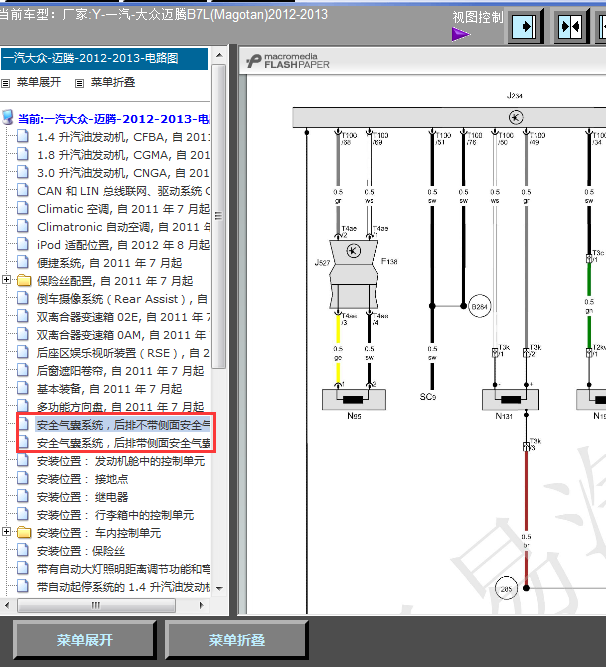Open 当前:一汽大众-迈腾-2012-2013 root node
Screen dimensions: 606x667
tap(114, 119)
